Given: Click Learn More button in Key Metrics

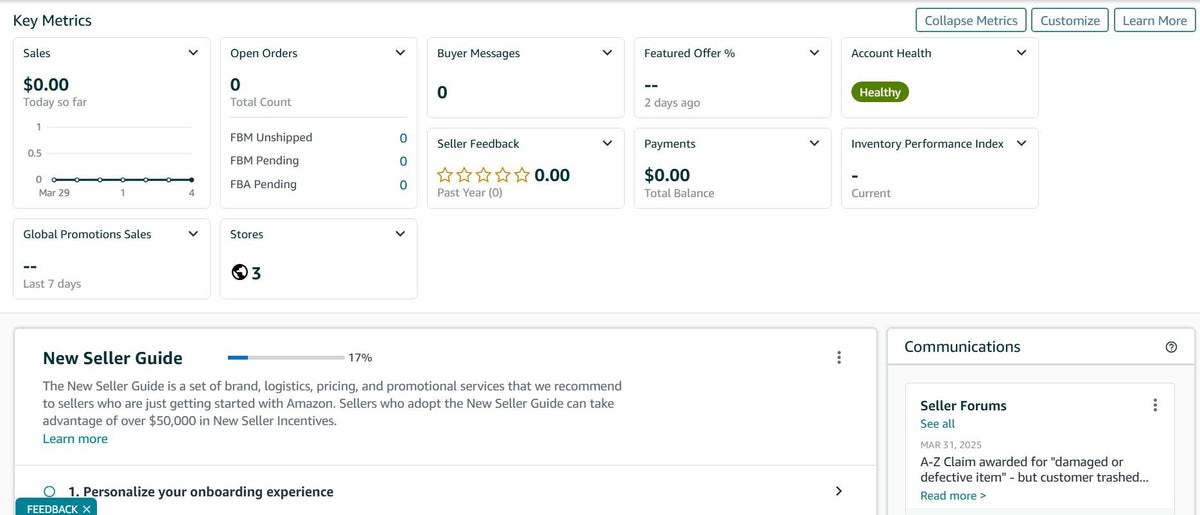Looking at the screenshot, I should click(x=1154, y=20).
